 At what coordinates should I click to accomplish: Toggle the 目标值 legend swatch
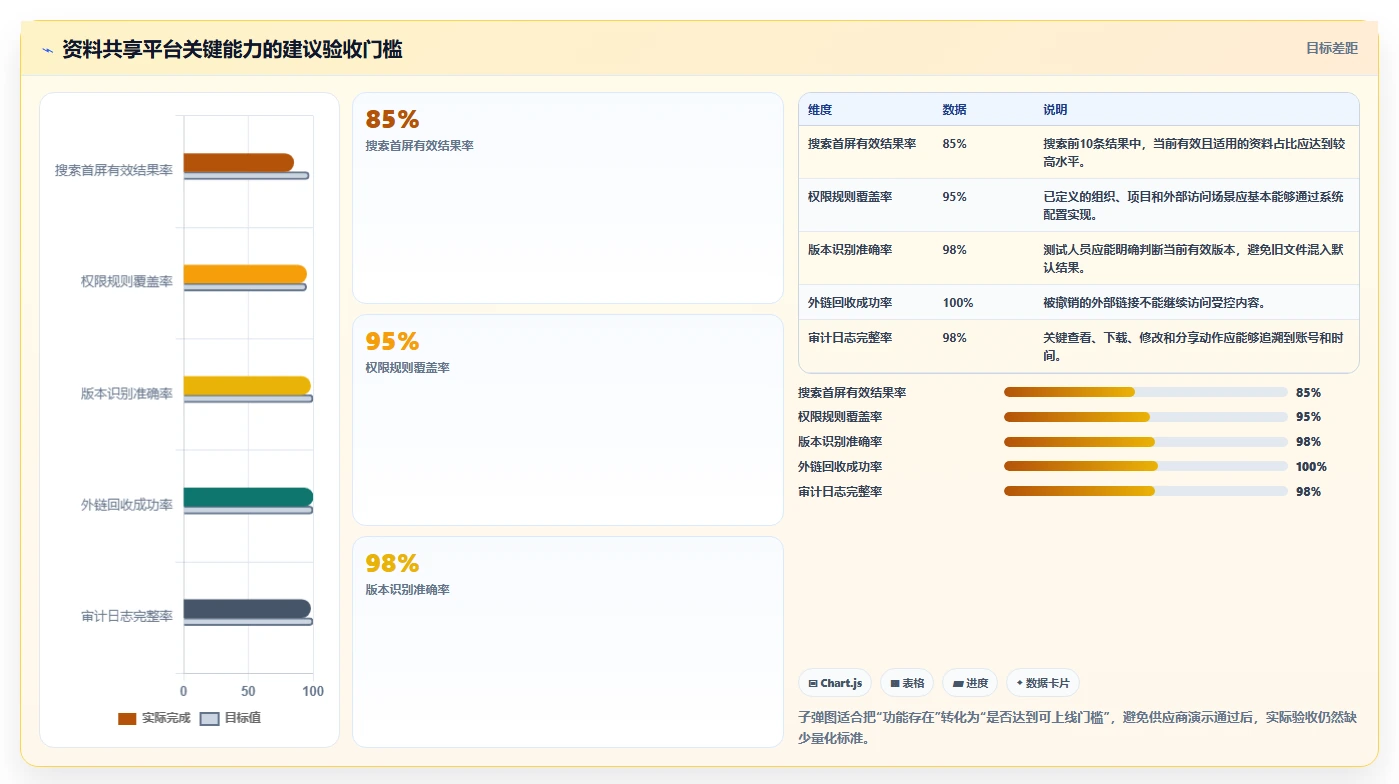(x=209, y=718)
